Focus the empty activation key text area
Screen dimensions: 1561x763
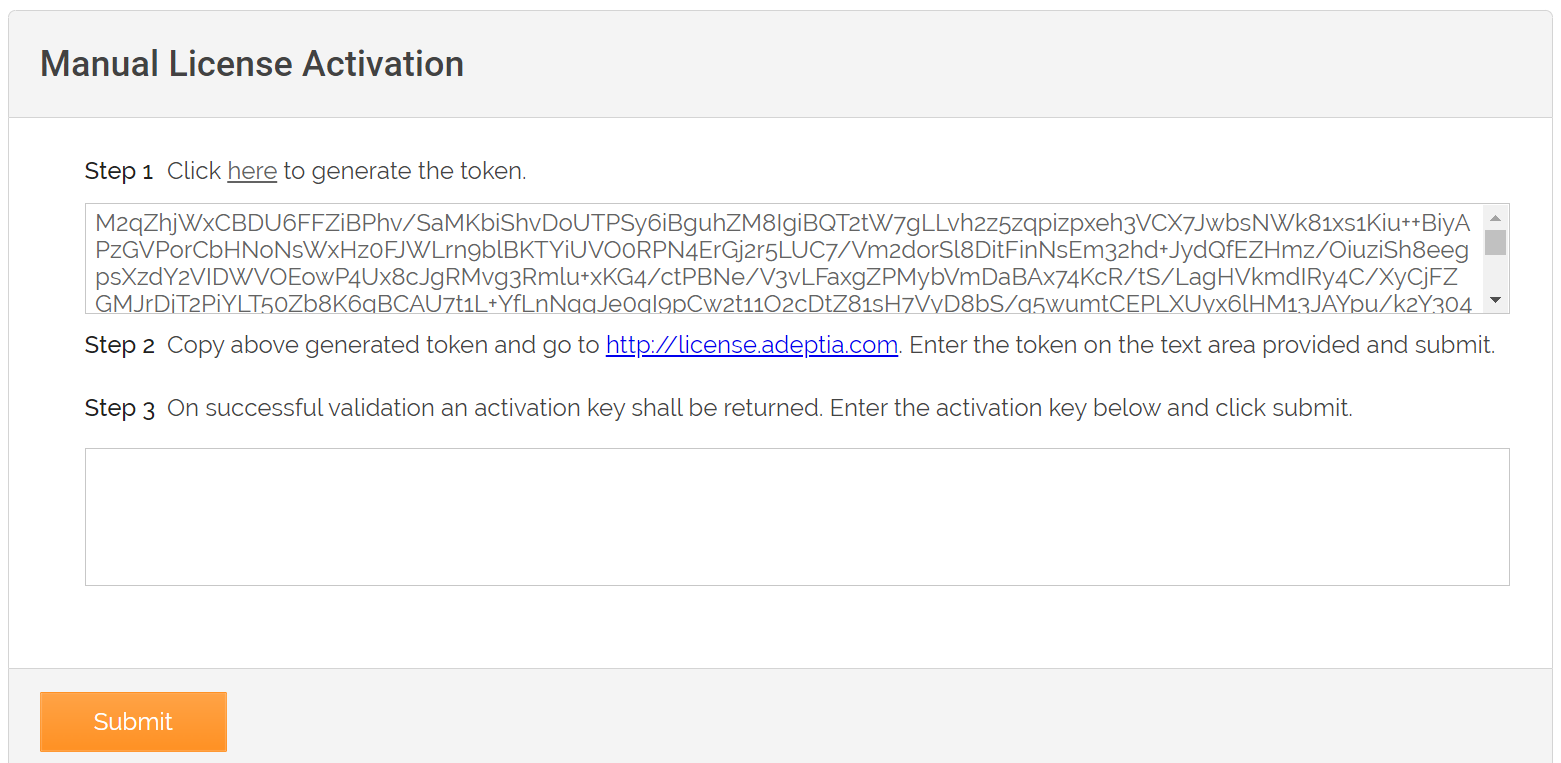click(797, 517)
